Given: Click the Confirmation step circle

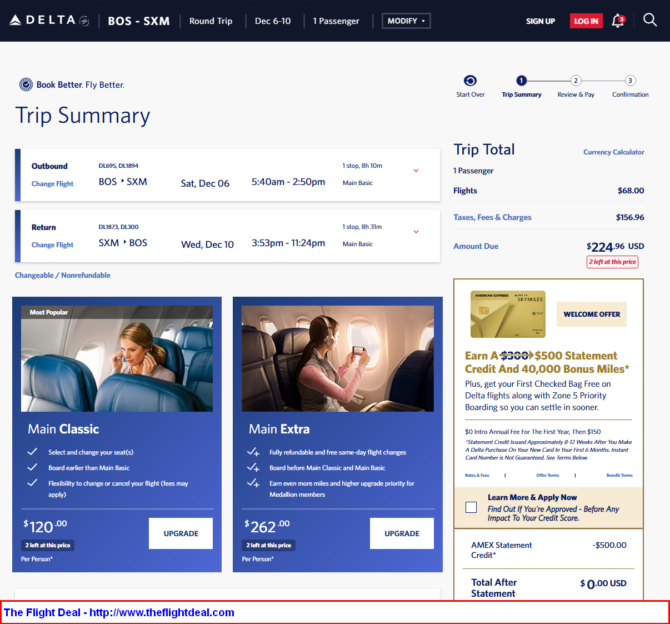Looking at the screenshot, I should pyautogui.click(x=630, y=81).
